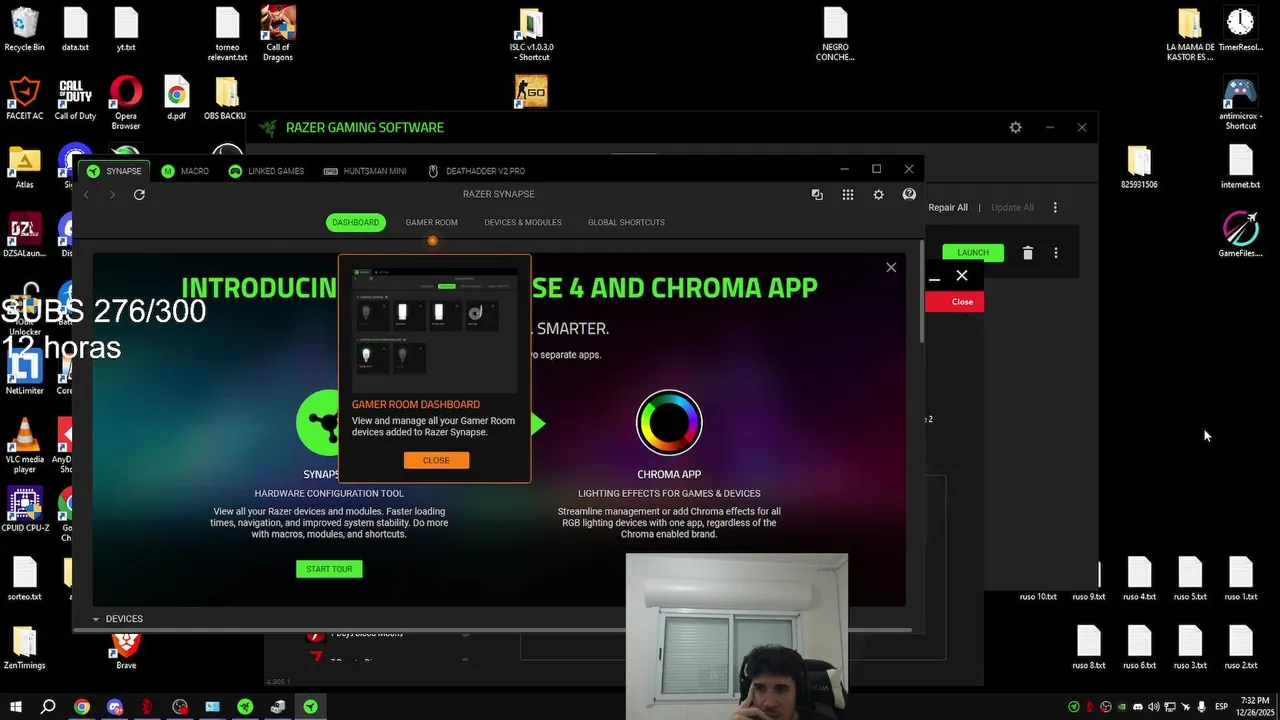Screen dimensions: 1280x720
Task: Click the Chroma App color wheel icon
Action: pos(669,423)
